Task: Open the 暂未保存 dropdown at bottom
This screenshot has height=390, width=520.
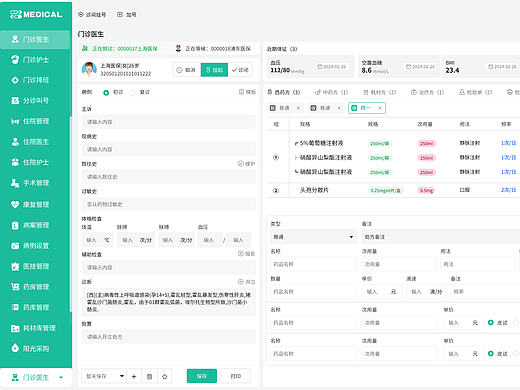Action: point(104,376)
